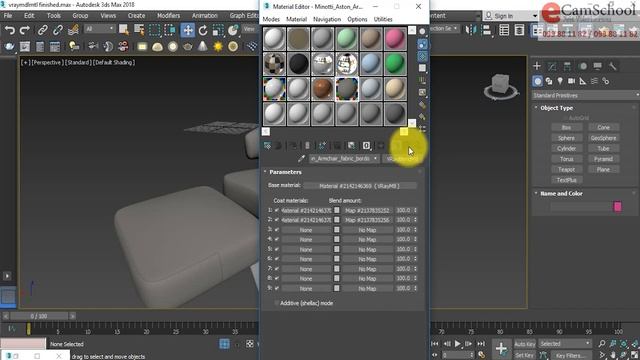Select the Lights category icon
The image size is (640, 360).
(560, 81)
